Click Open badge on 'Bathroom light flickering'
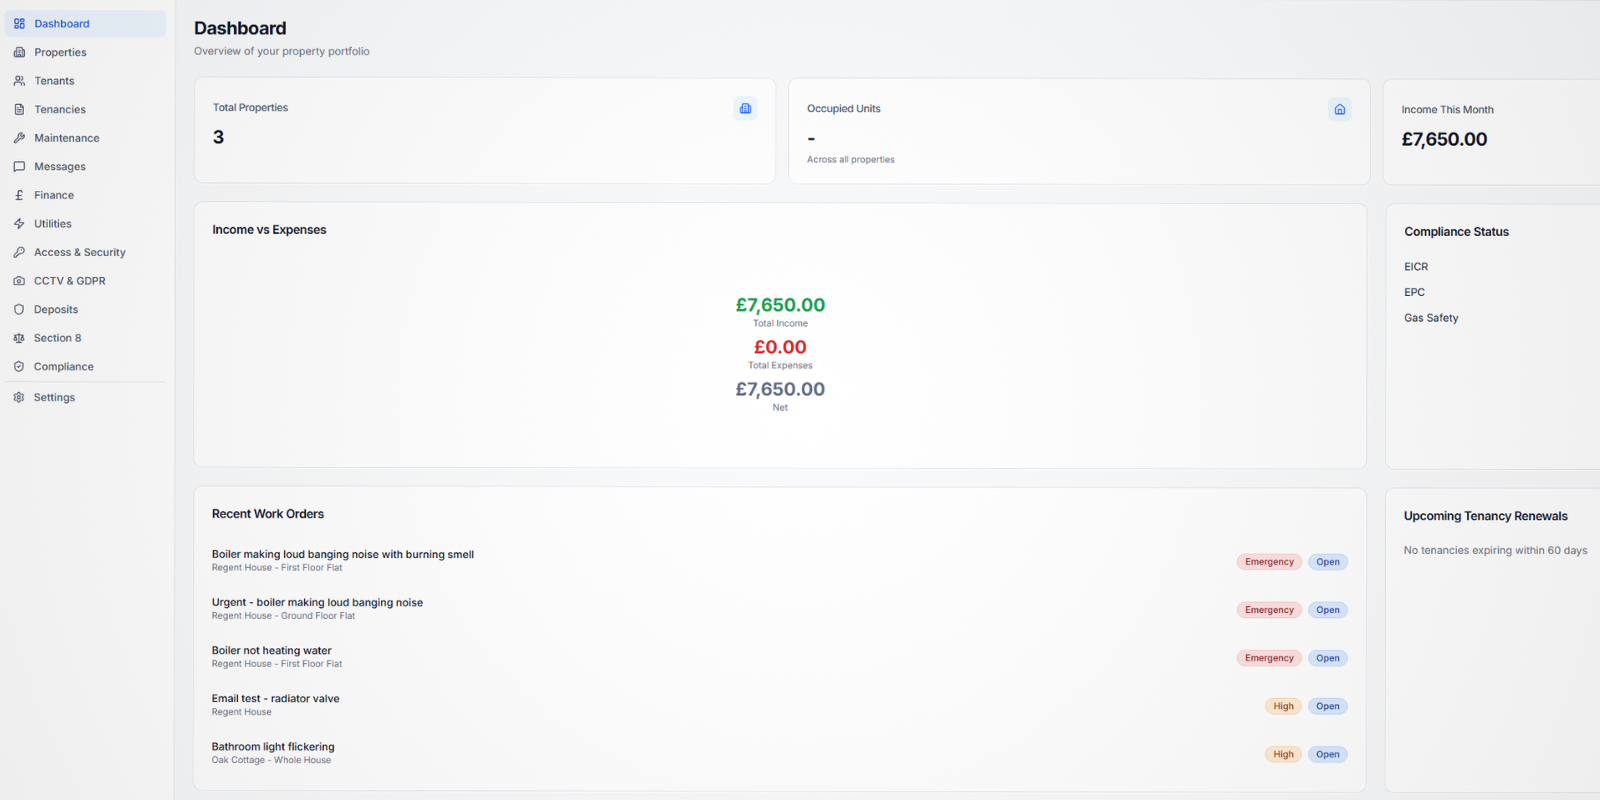 point(1328,754)
